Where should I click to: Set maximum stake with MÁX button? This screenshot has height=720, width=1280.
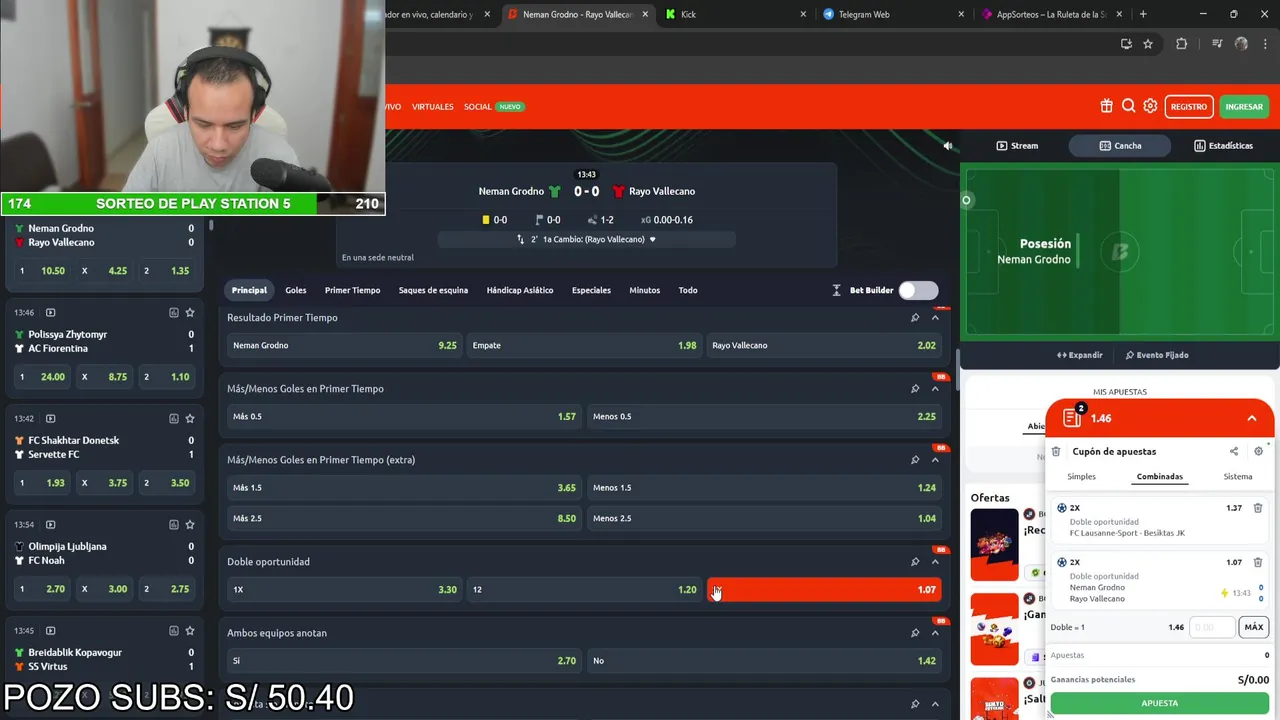(x=1254, y=627)
